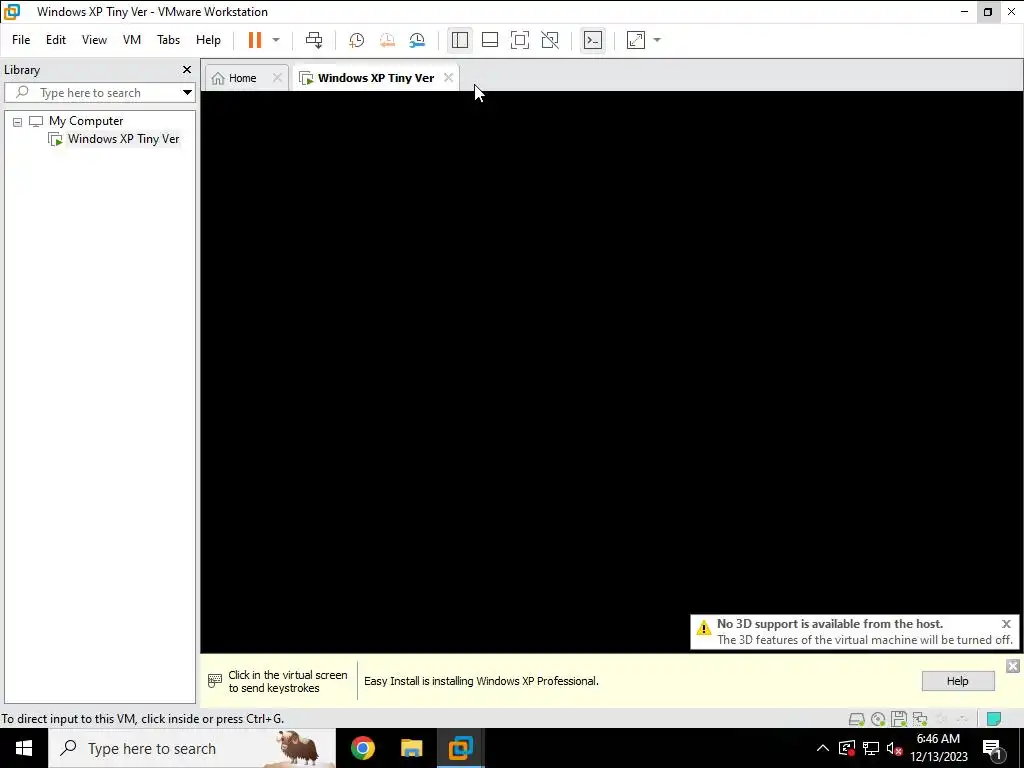1024x768 pixels.
Task: Enter full screen mode
Action: point(520,40)
